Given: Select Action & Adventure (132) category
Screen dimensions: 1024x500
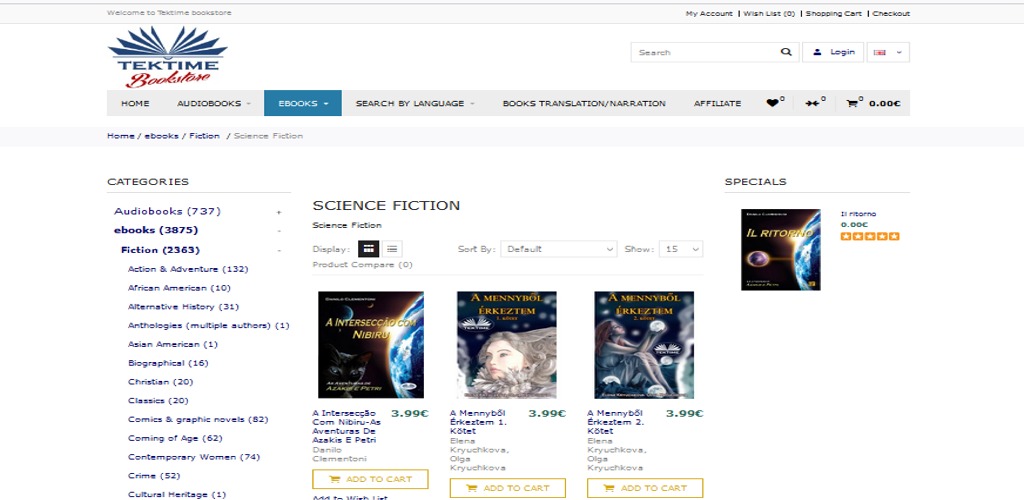Looking at the screenshot, I should [x=188, y=269].
